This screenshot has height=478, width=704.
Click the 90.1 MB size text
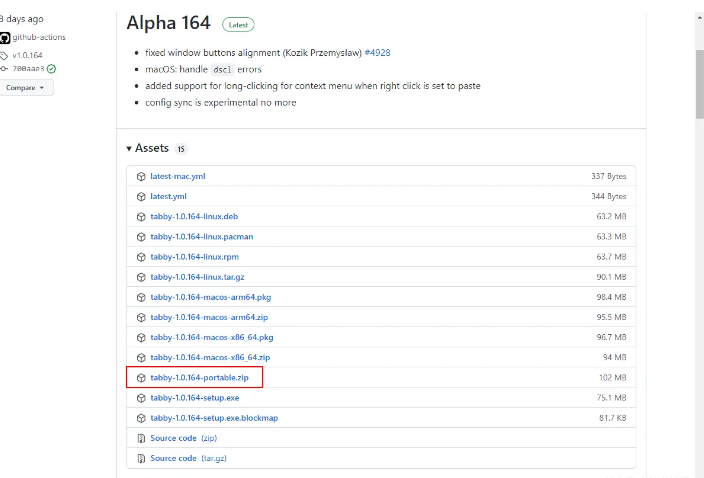[611, 277]
